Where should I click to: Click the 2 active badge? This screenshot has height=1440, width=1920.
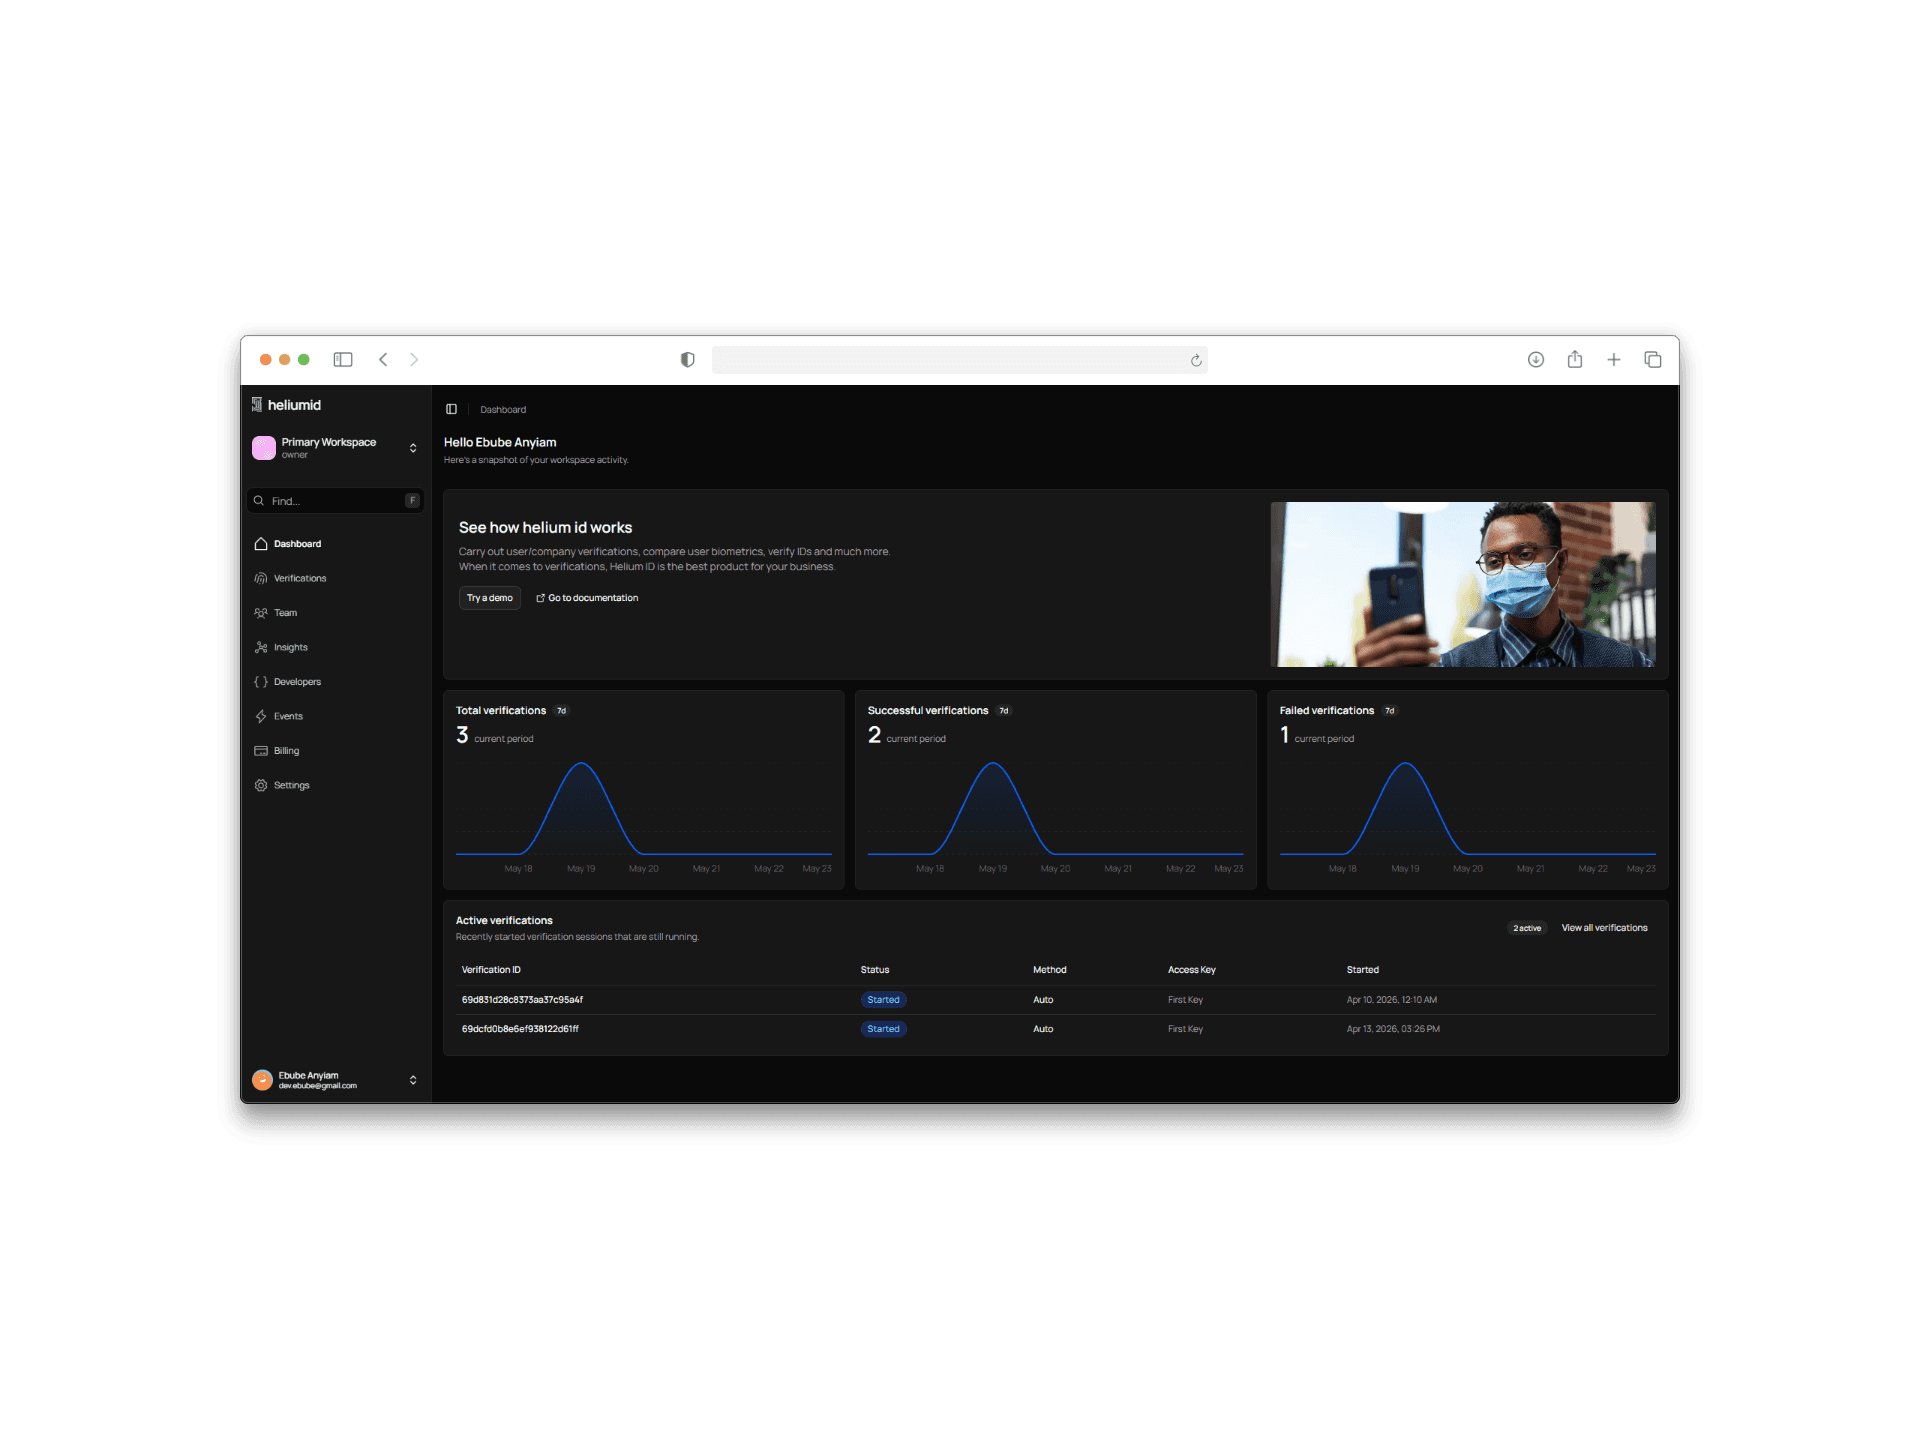point(1527,928)
